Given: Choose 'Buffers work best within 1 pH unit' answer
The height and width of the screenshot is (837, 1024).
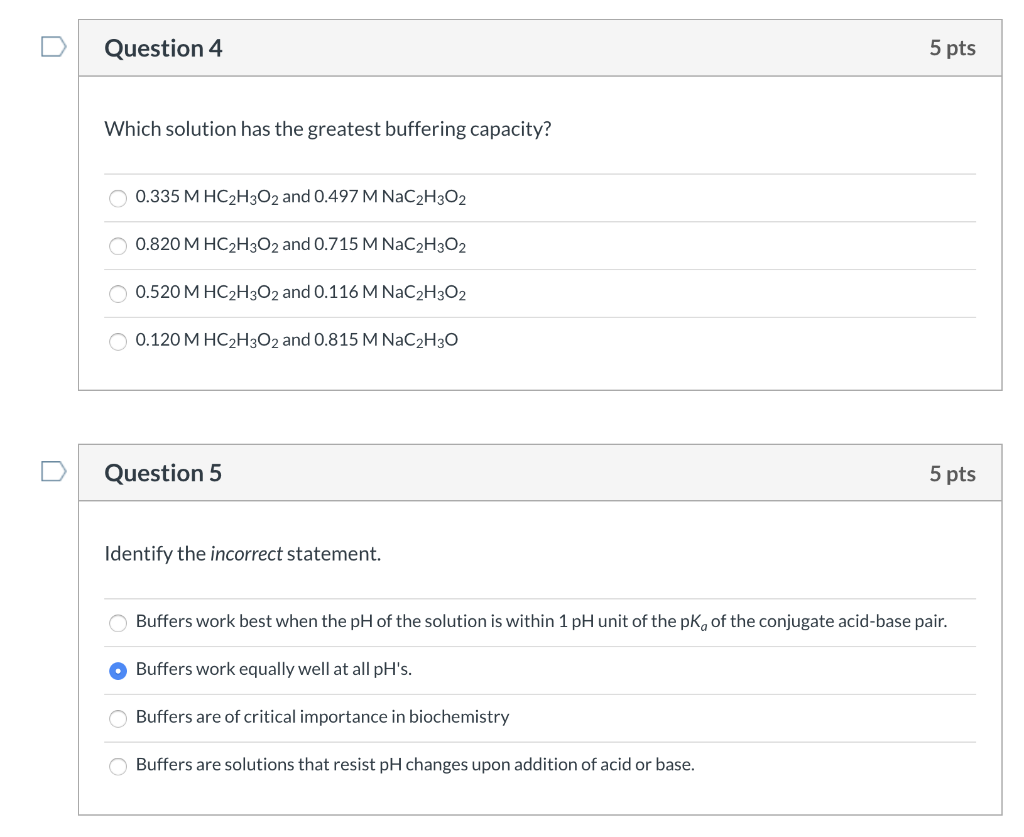Looking at the screenshot, I should click(118, 623).
